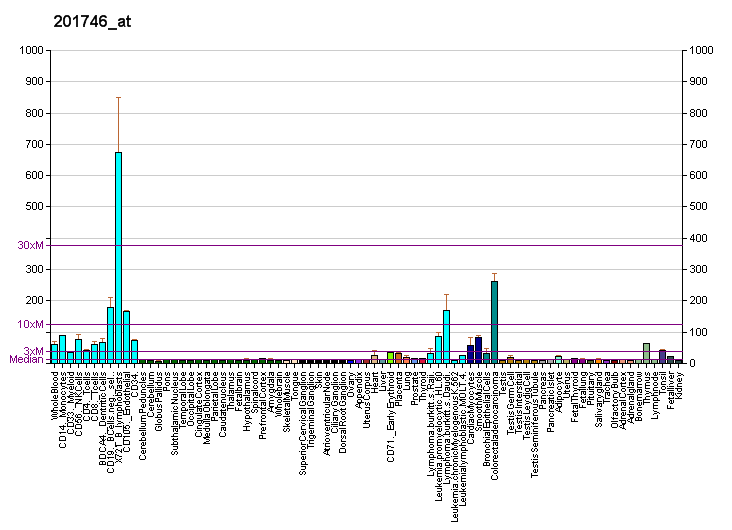Click the CD105 Endothelial bar
The image size is (732, 530).
[126, 337]
